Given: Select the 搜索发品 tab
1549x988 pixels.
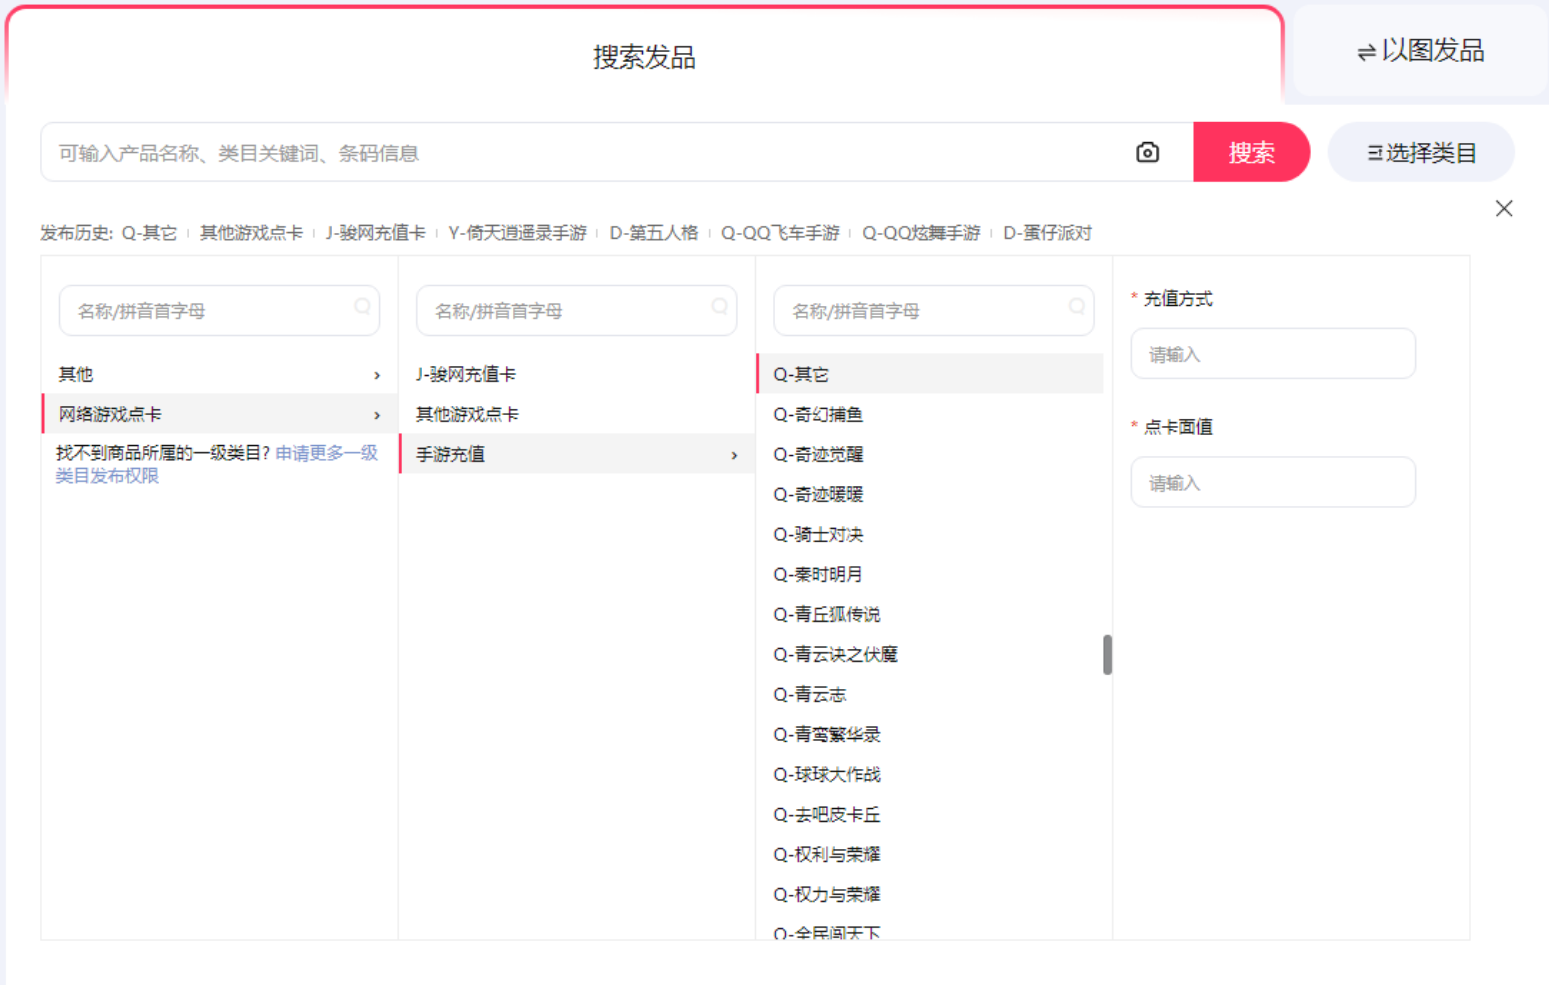Looking at the screenshot, I should (x=644, y=57).
